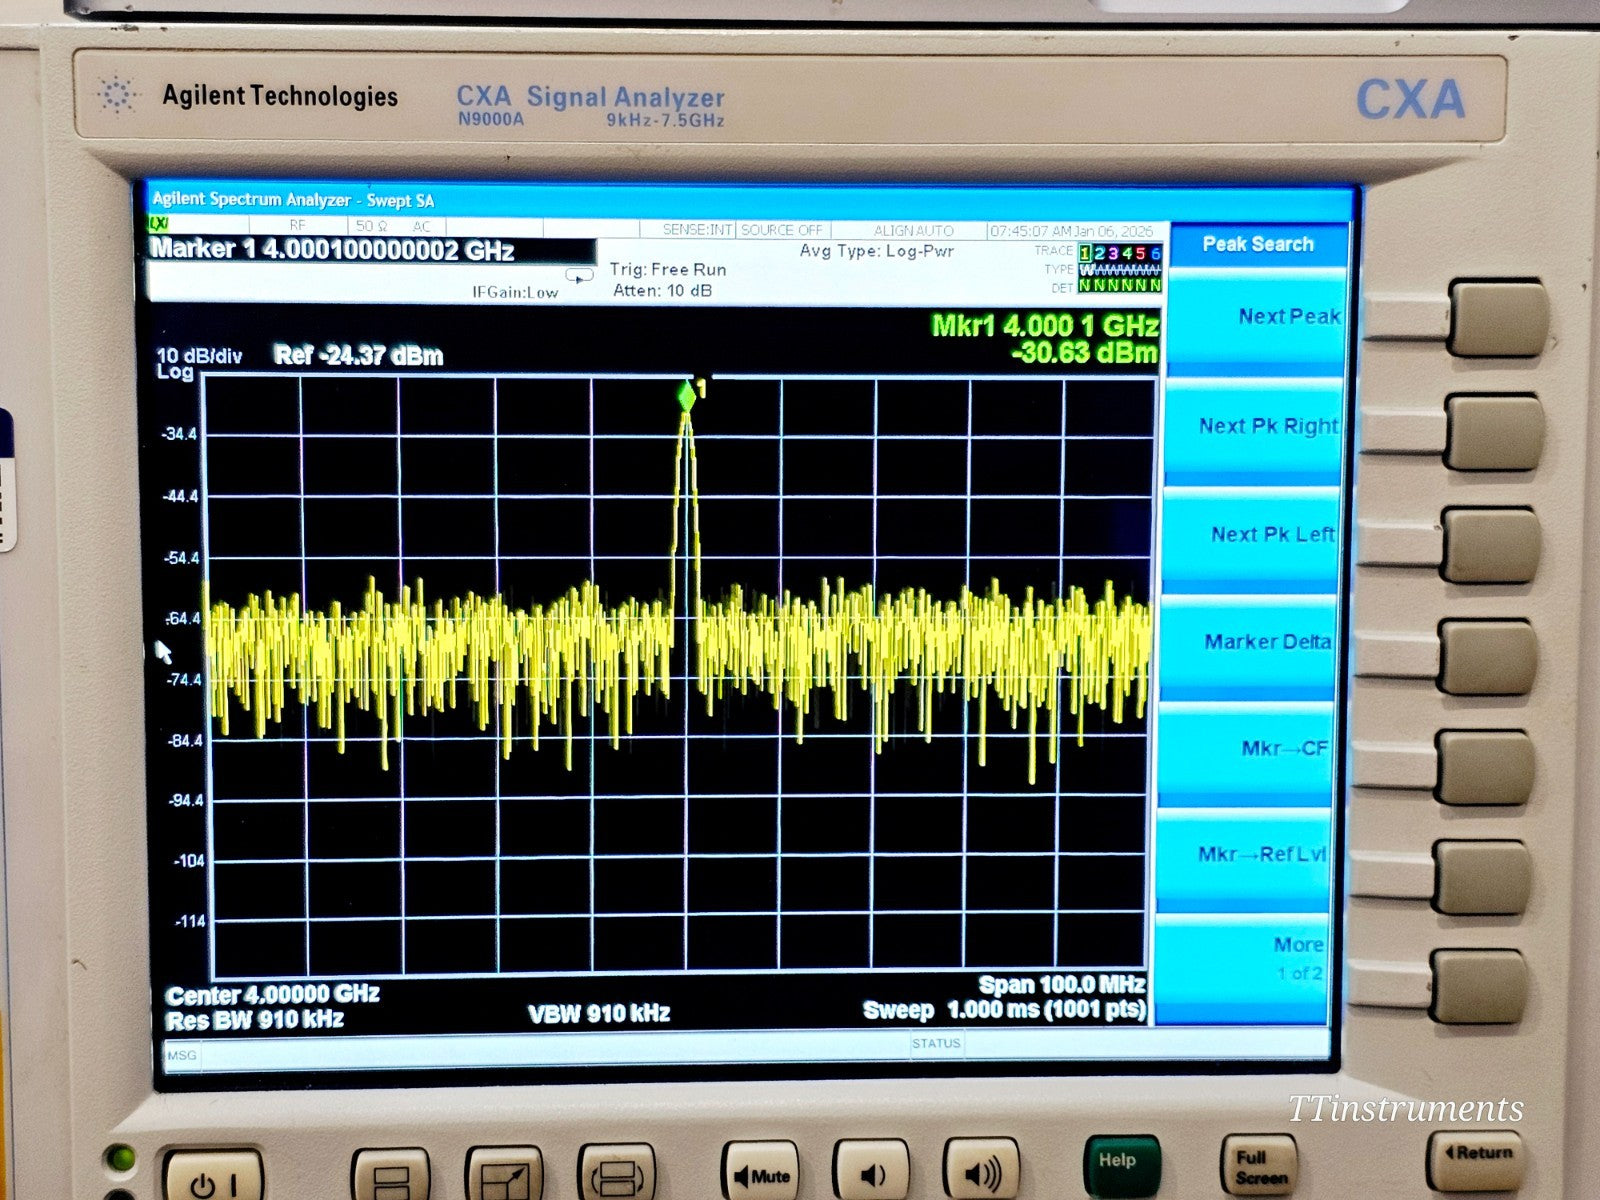Select trace 1 in the TRACE indicator
The width and height of the screenshot is (1600, 1200).
(x=1083, y=254)
